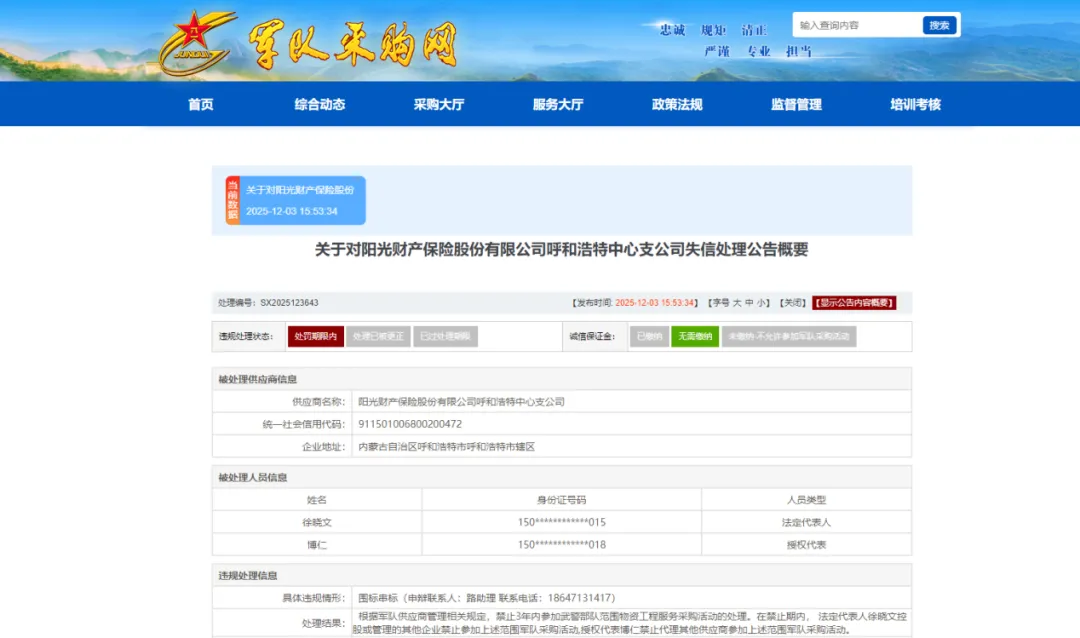The width and height of the screenshot is (1080, 638).
Task: Click the name cell 徐晓文
Action: [317, 522]
